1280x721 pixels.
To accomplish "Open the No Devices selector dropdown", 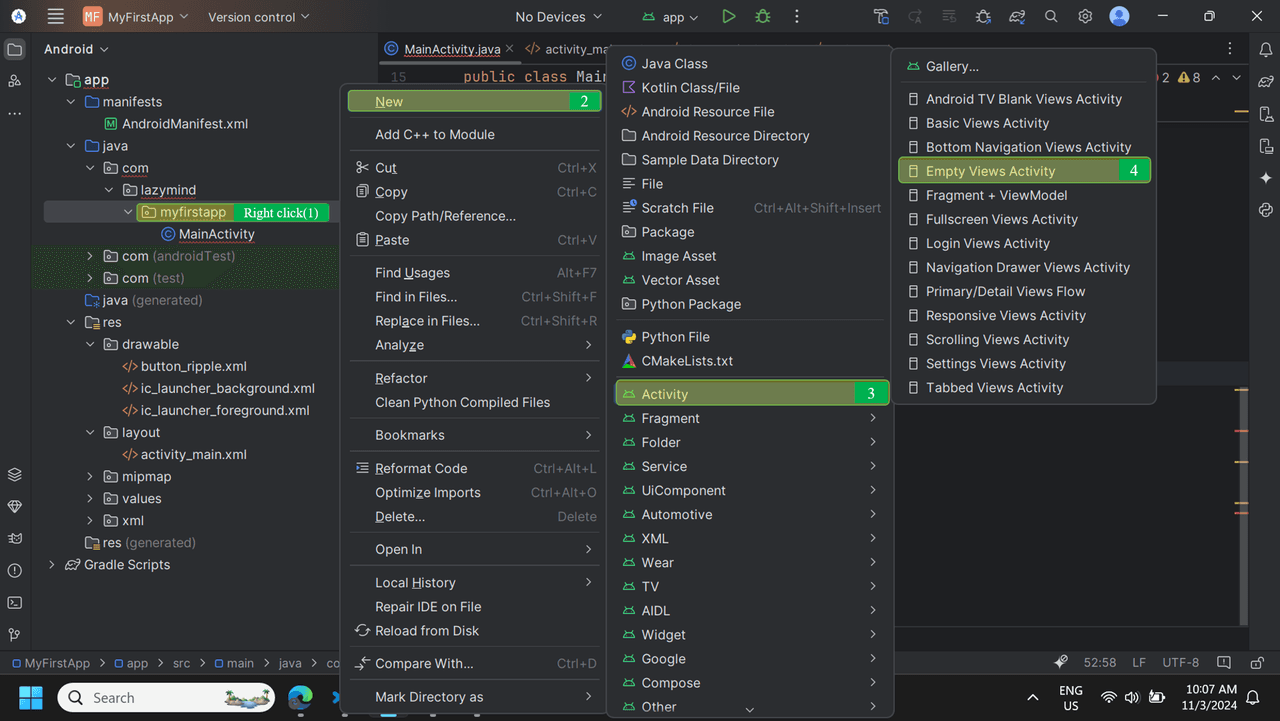I will pos(559,16).
